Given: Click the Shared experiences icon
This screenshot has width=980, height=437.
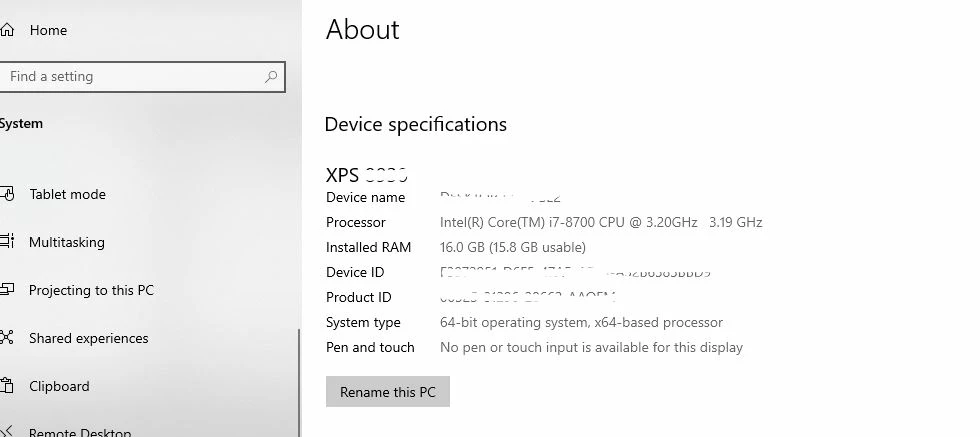Looking at the screenshot, I should [6, 338].
